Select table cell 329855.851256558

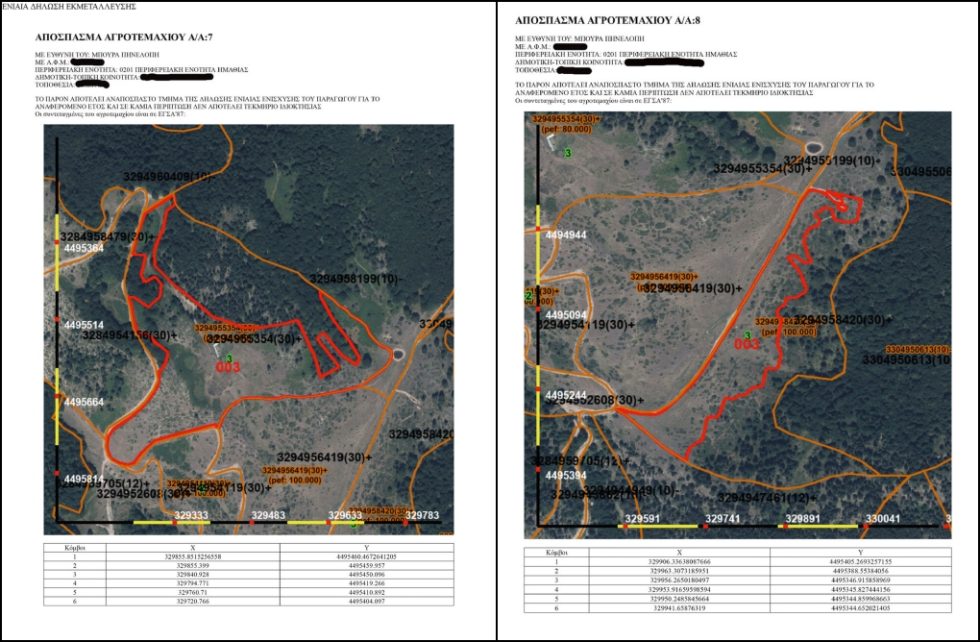point(193,556)
